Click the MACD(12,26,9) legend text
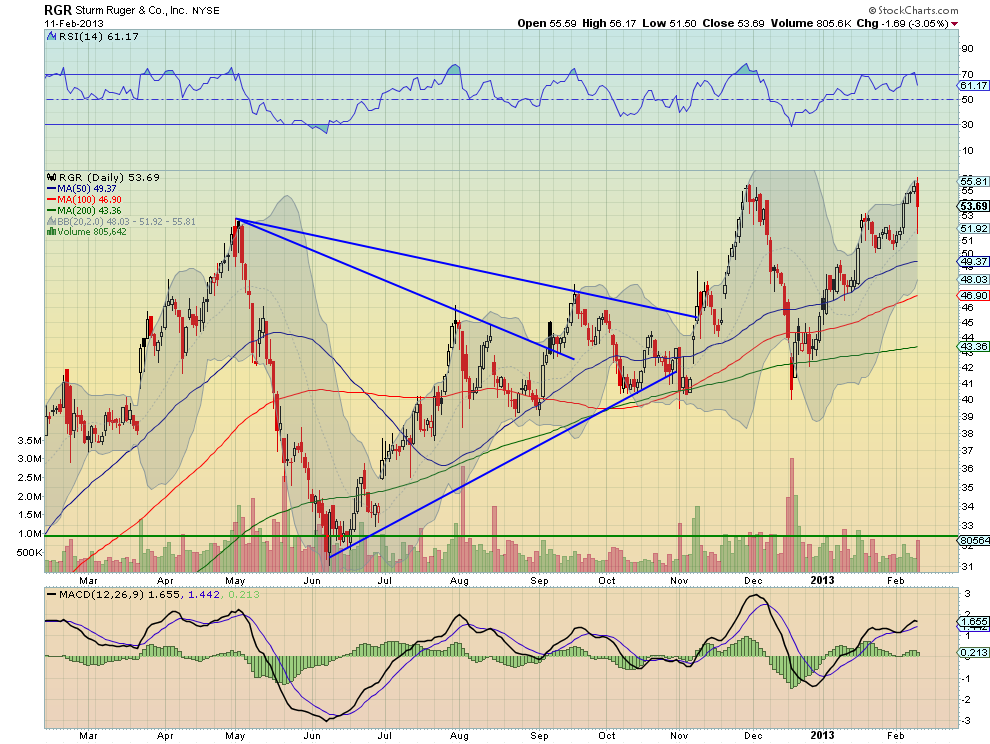The image size is (990, 744). coord(102,594)
